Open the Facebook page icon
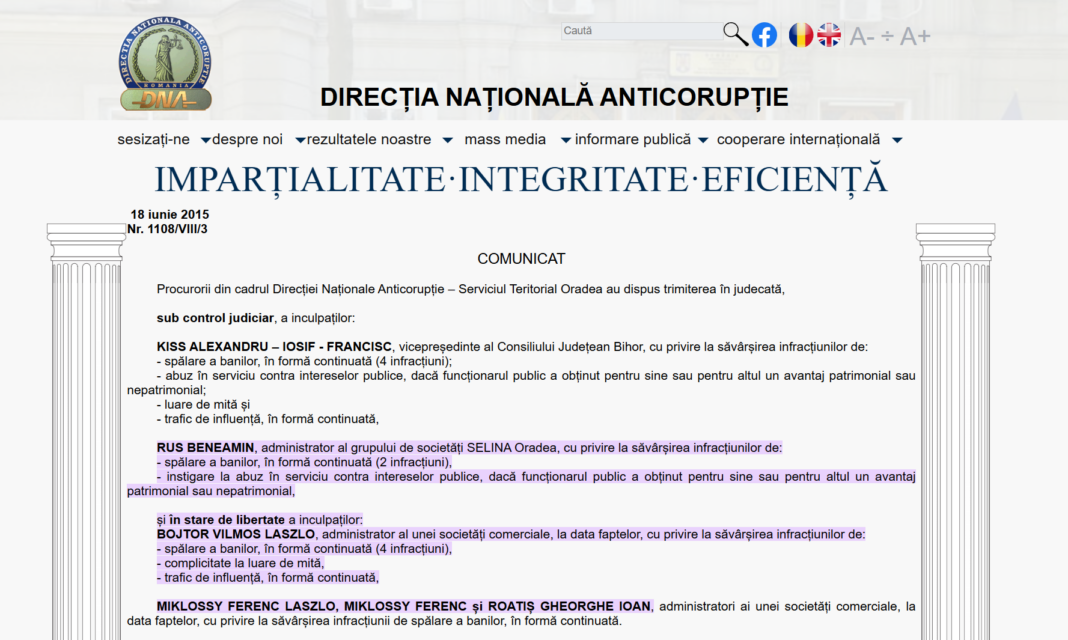This screenshot has width=1068, height=640. point(764,35)
